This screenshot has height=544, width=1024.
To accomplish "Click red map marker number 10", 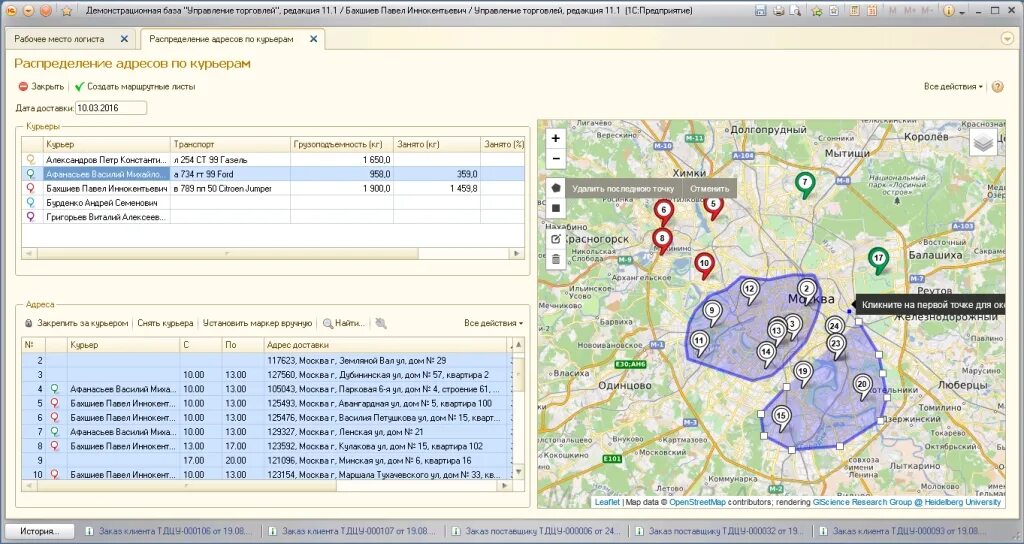I will pos(704,264).
